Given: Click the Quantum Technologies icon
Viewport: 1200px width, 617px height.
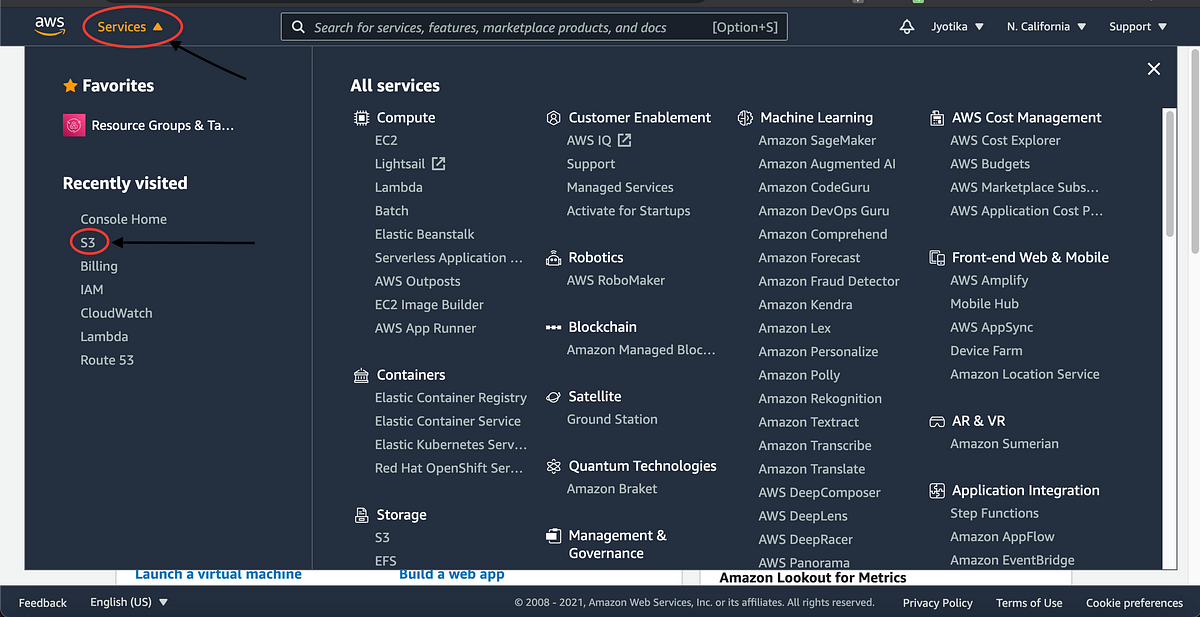Looking at the screenshot, I should tap(554, 465).
